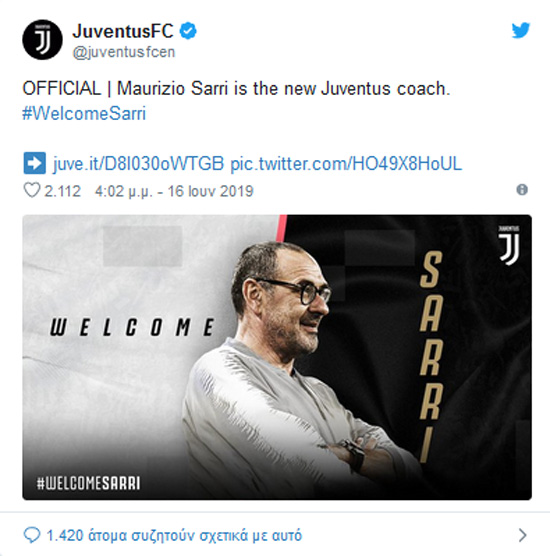
Task: Open the tweet info circle icon
Action: [x=522, y=190]
